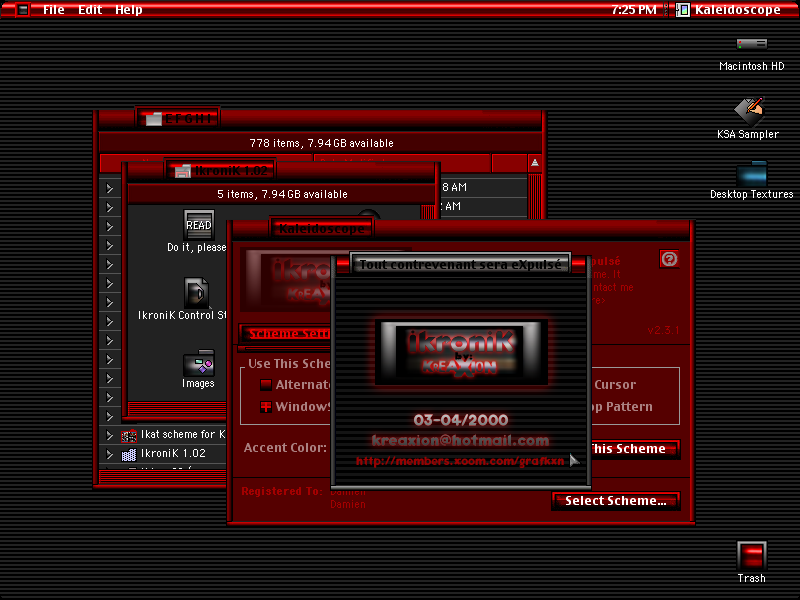800x600 pixels.
Task: Click the 03-04/2000 date text
Action: point(461,420)
